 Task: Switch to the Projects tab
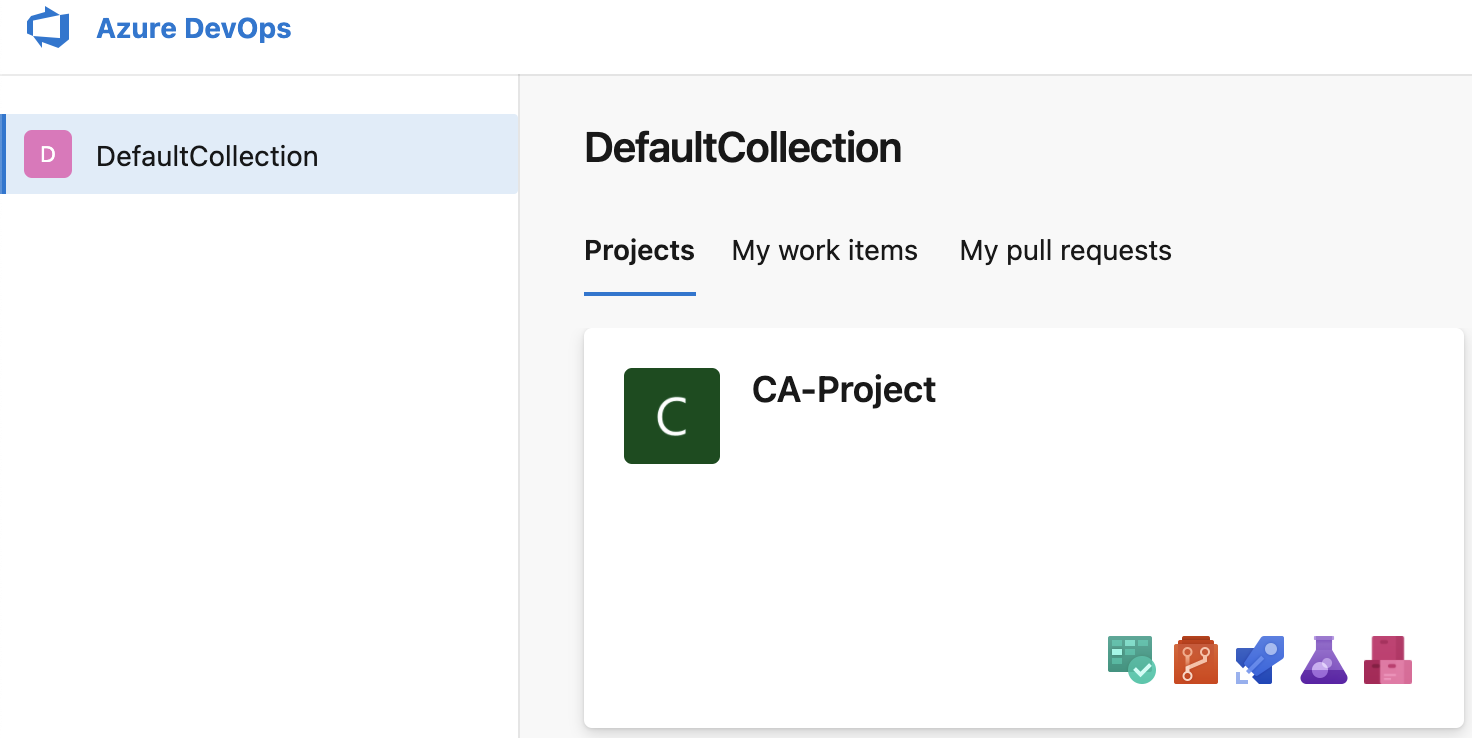[639, 250]
